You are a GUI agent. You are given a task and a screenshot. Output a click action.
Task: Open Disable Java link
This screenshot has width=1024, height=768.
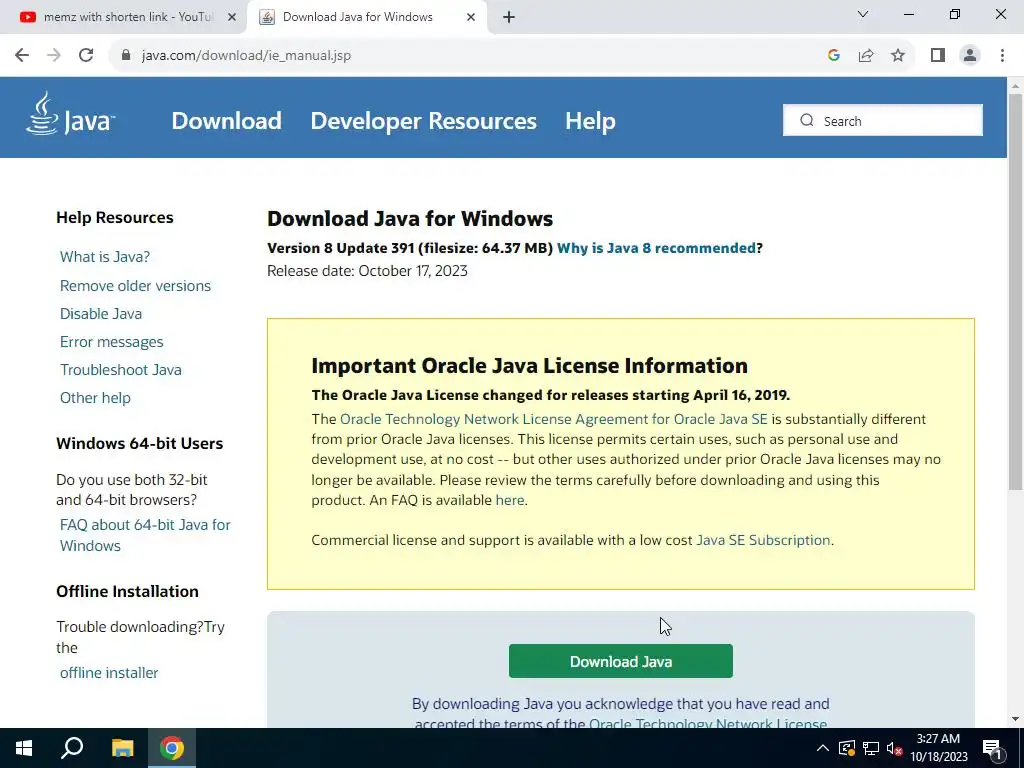101,313
